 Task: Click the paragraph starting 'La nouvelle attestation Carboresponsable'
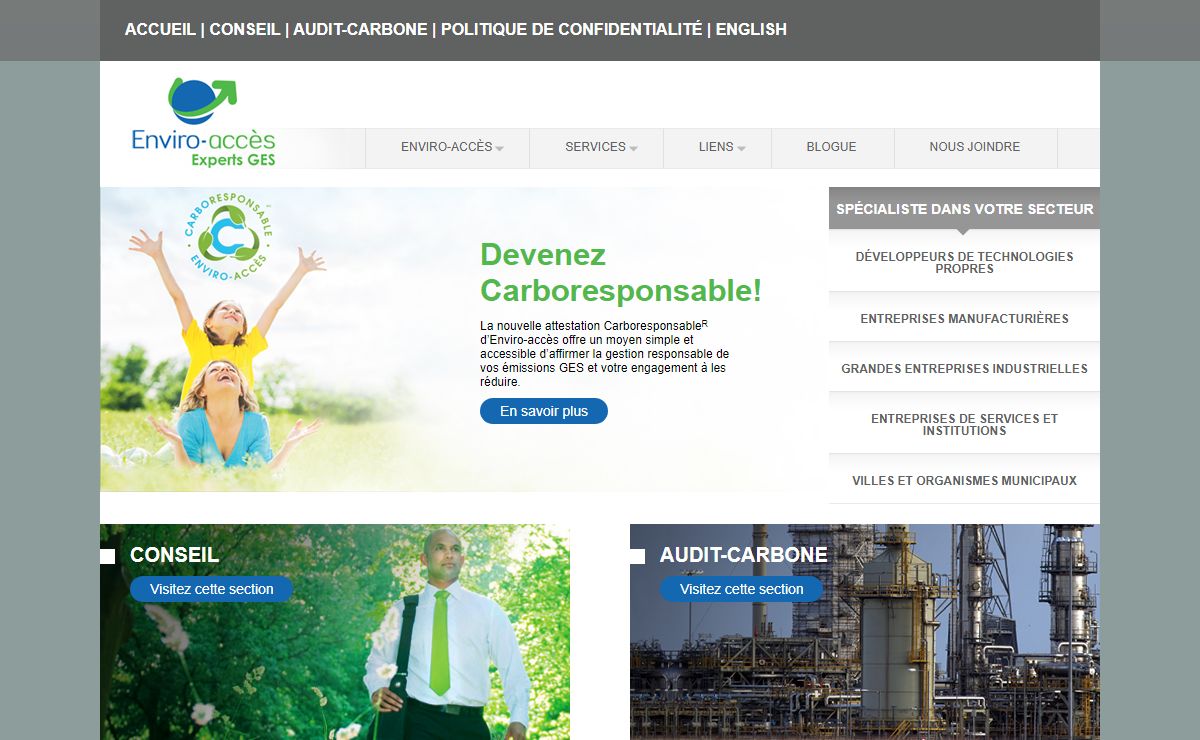click(x=605, y=353)
